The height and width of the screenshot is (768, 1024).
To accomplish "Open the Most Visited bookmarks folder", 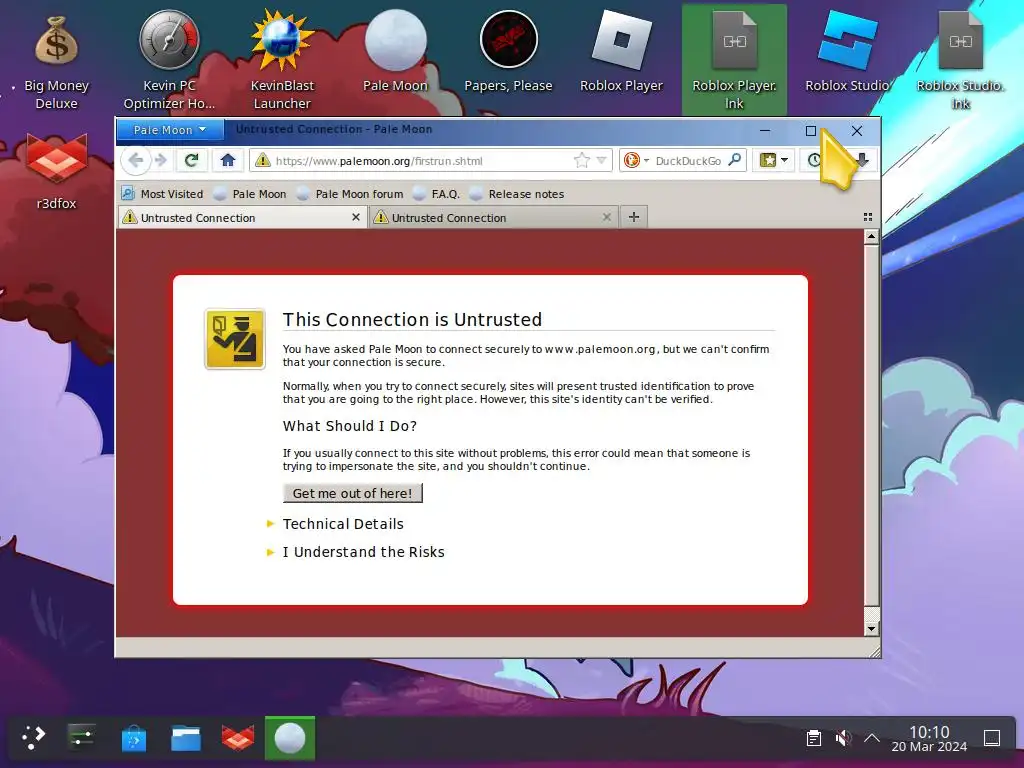I will (162, 194).
